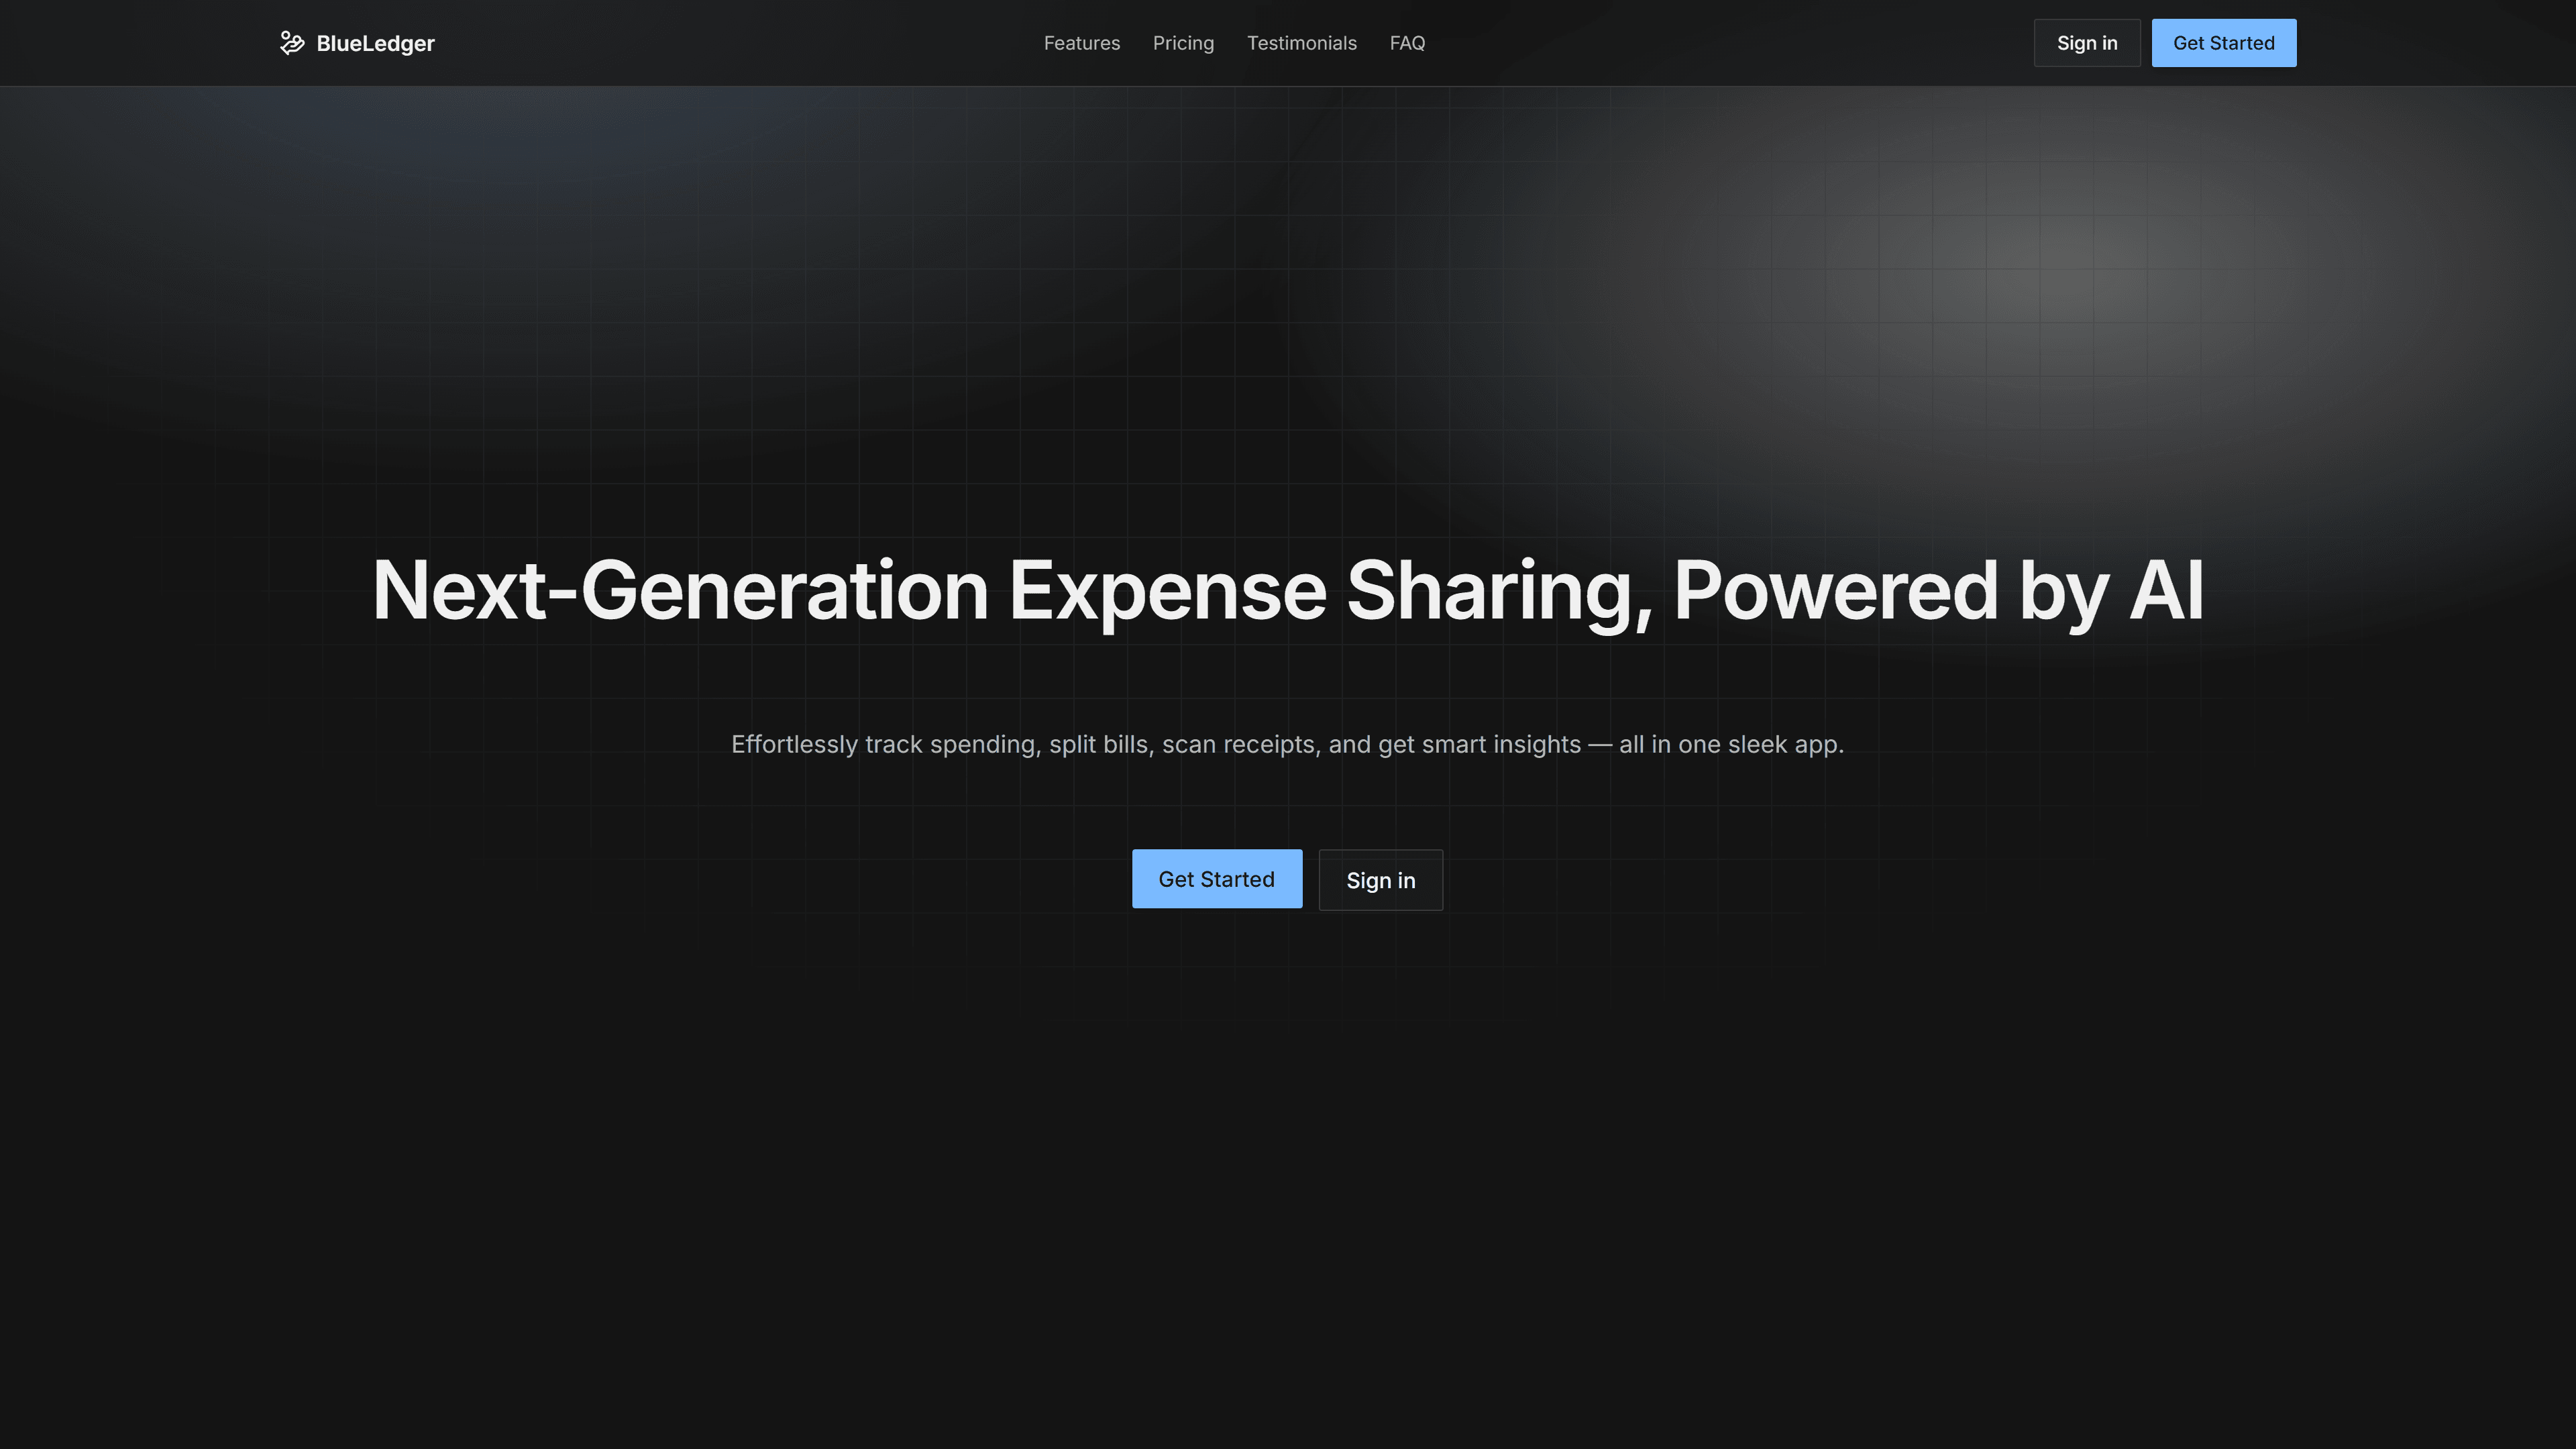Click the BlueLedger logo icon

coord(291,43)
